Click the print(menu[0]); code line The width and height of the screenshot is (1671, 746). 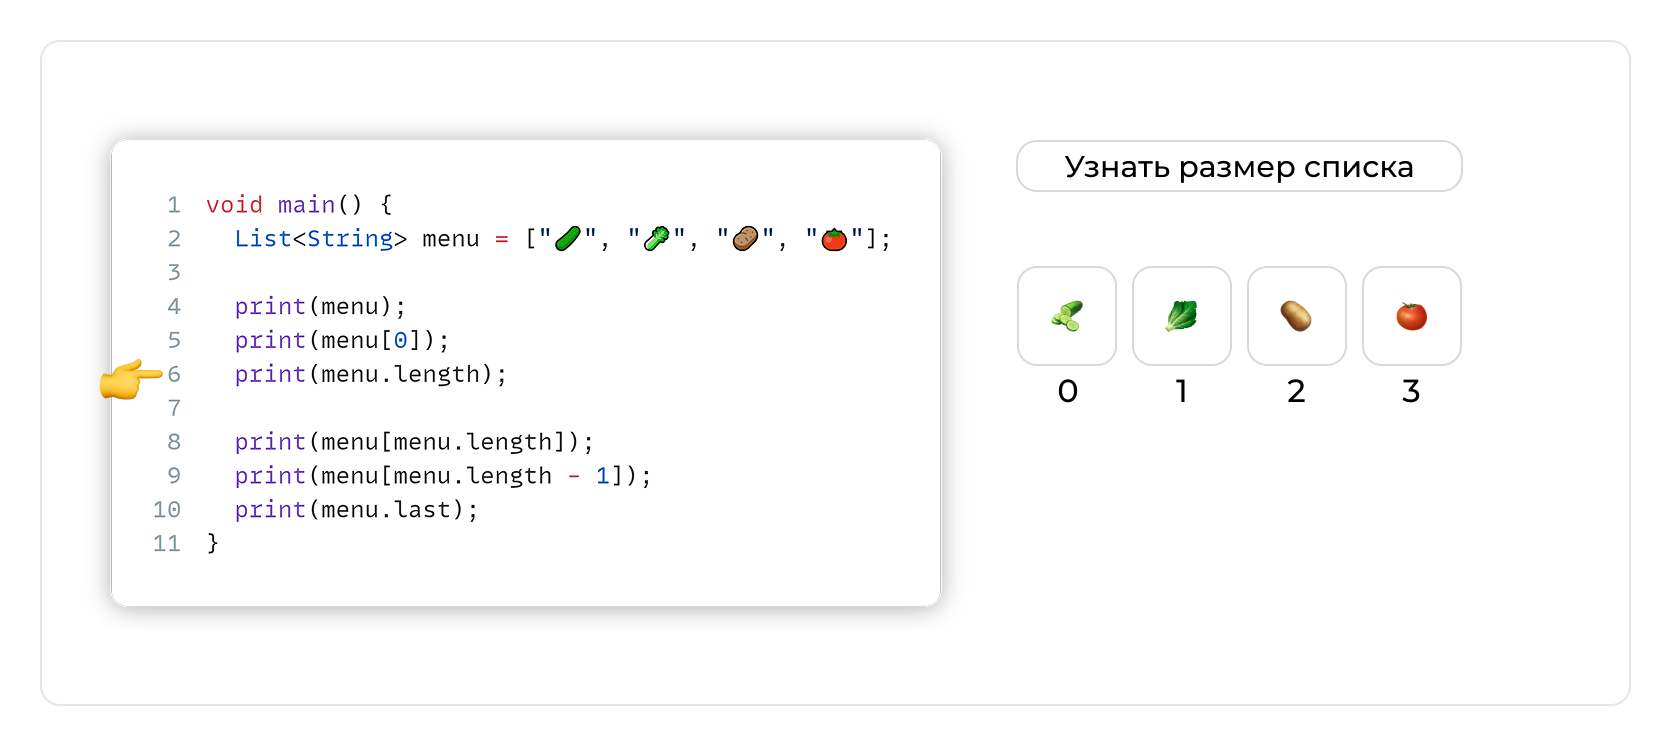click(342, 340)
